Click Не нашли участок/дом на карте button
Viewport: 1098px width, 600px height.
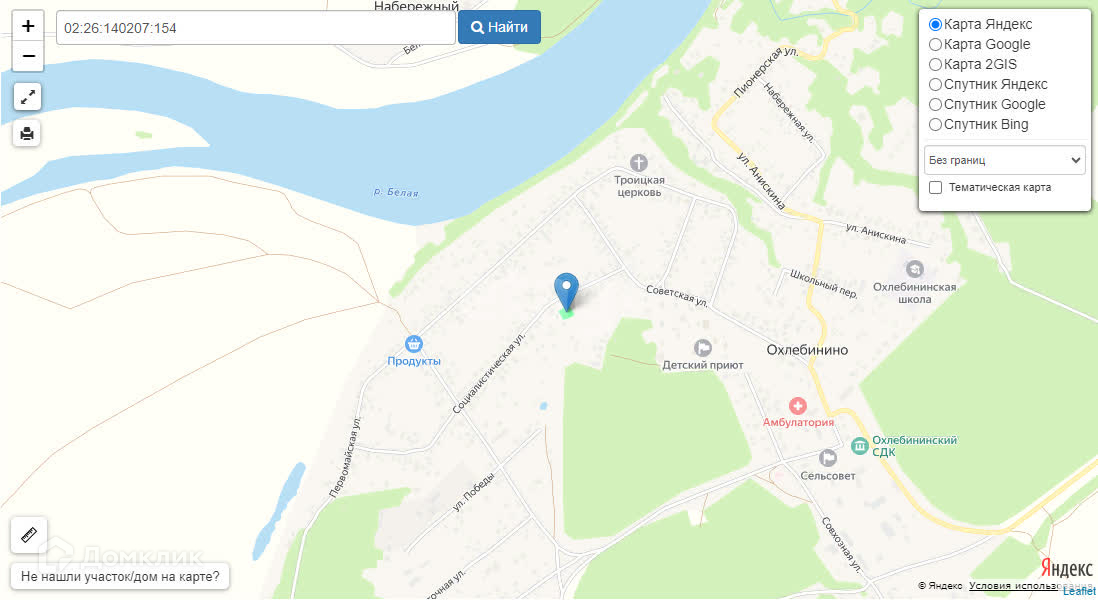120,576
